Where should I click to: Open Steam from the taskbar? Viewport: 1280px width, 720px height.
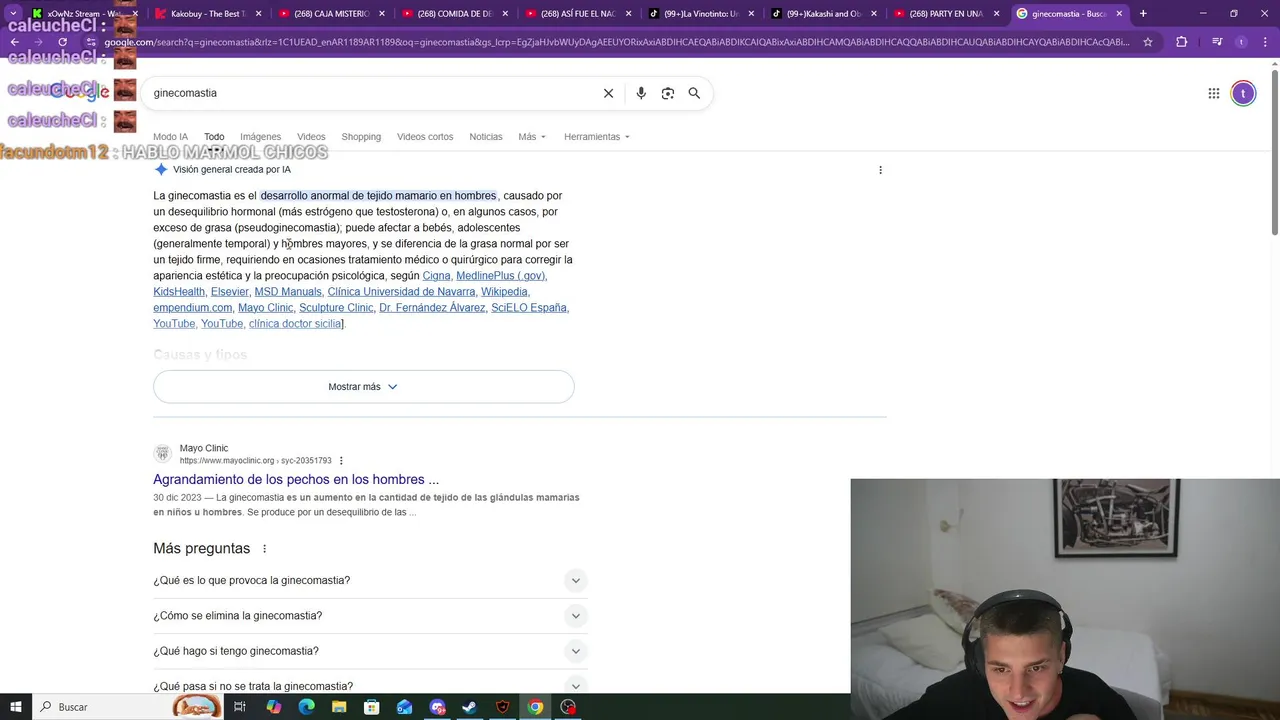pyautogui.click(x=469, y=707)
